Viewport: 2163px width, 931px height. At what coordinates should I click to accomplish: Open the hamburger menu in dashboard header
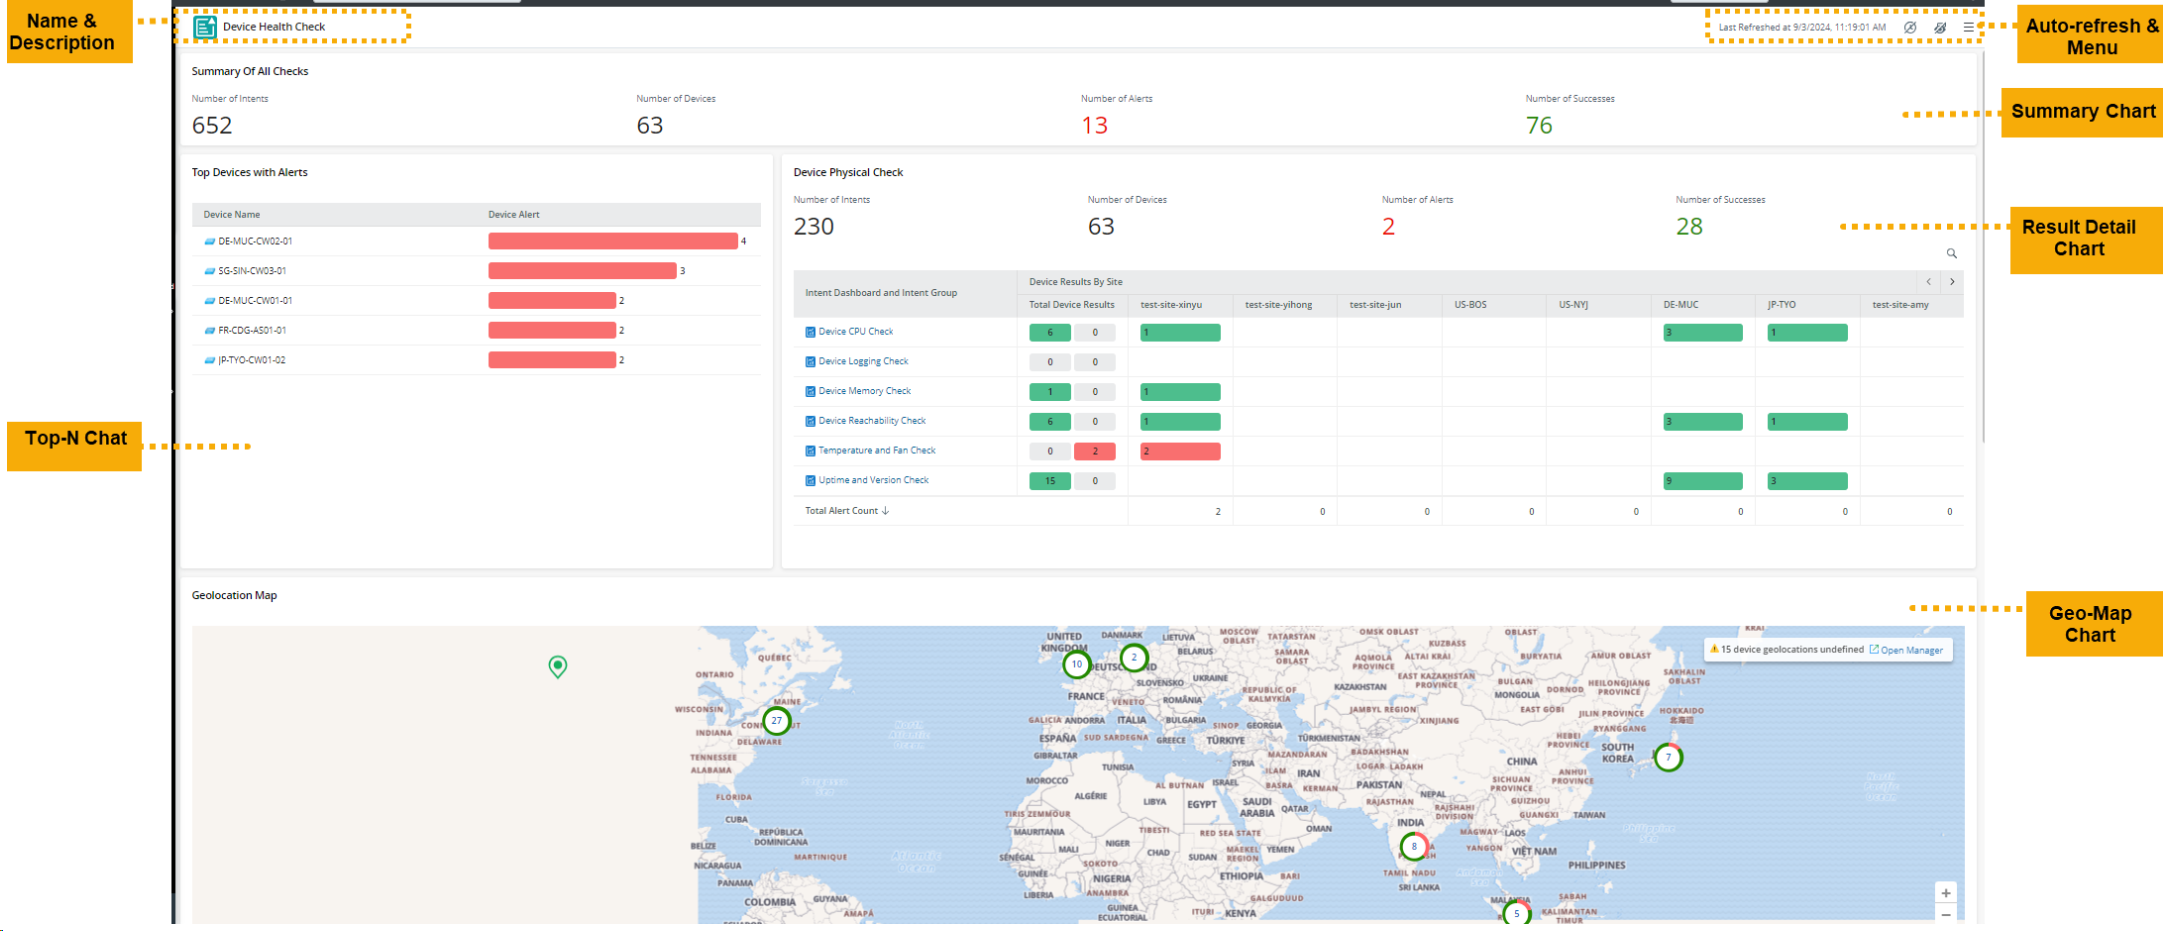click(1969, 28)
